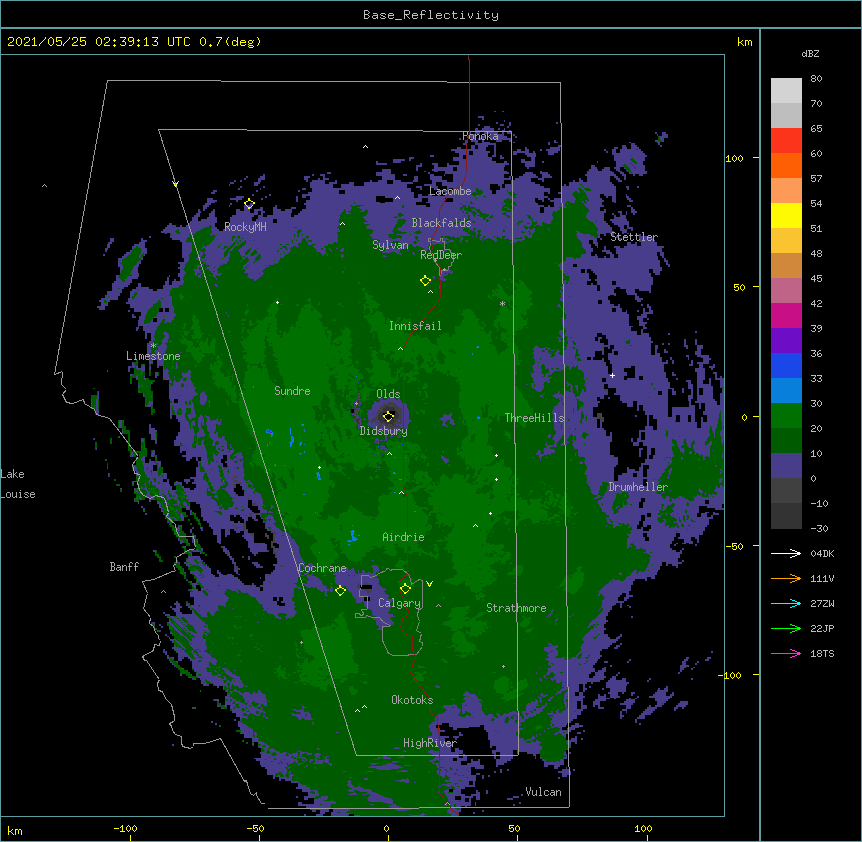Click the Drumheller label
The image size is (862, 842).
click(638, 487)
